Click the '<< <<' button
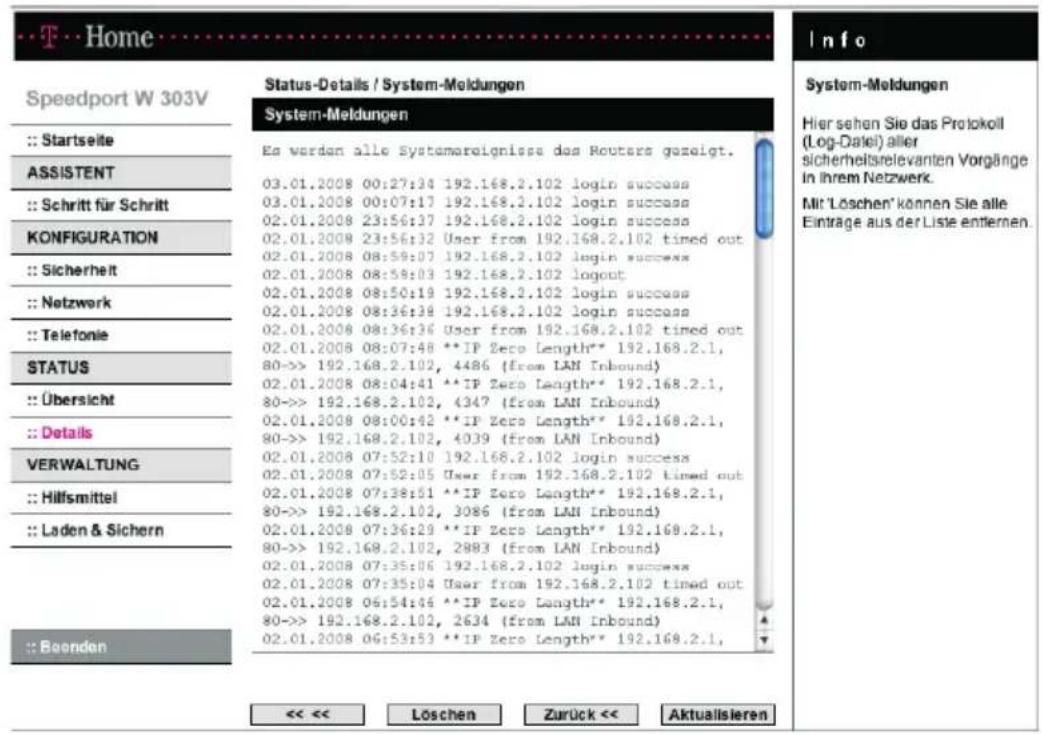1042x734 pixels. click(308, 715)
